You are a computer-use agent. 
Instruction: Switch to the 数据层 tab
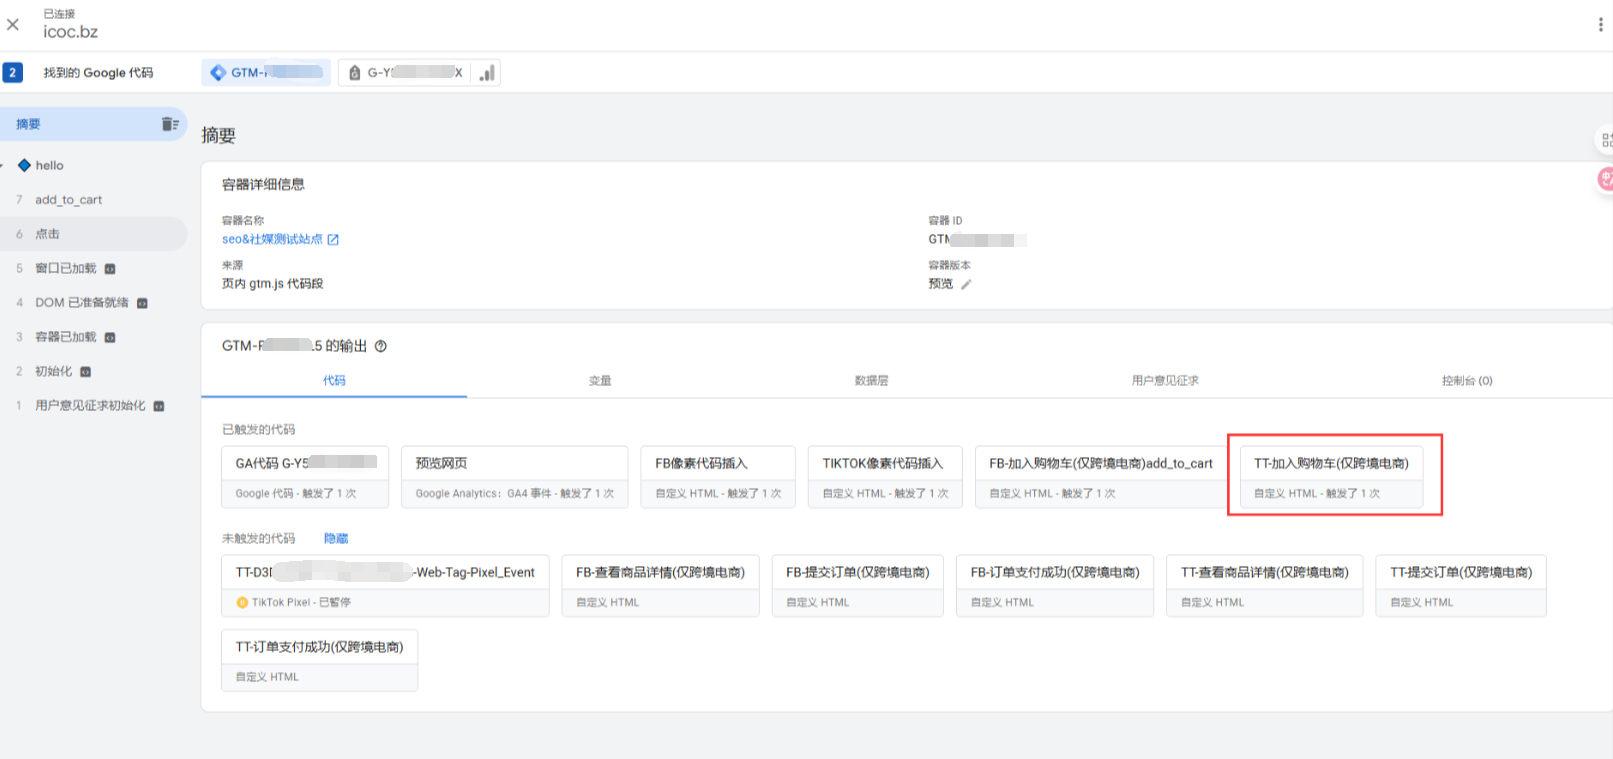871,381
